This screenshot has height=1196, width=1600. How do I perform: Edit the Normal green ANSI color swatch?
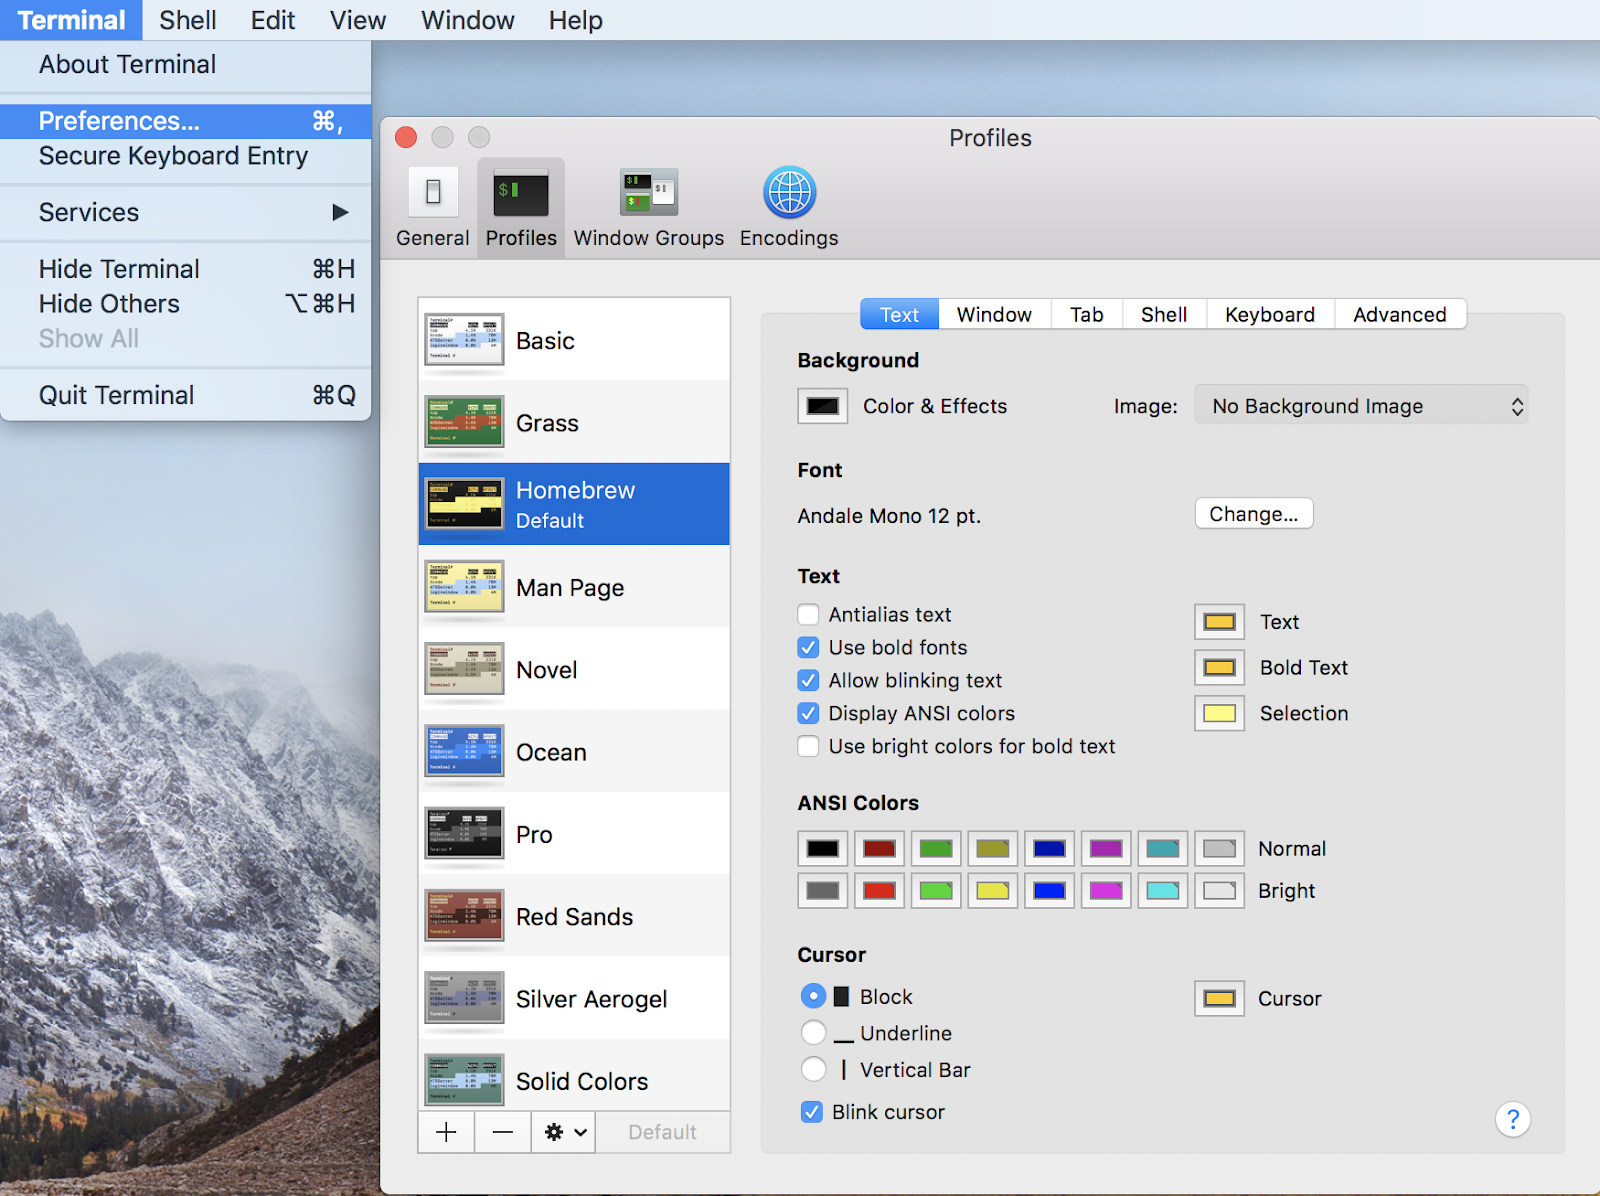tap(936, 849)
